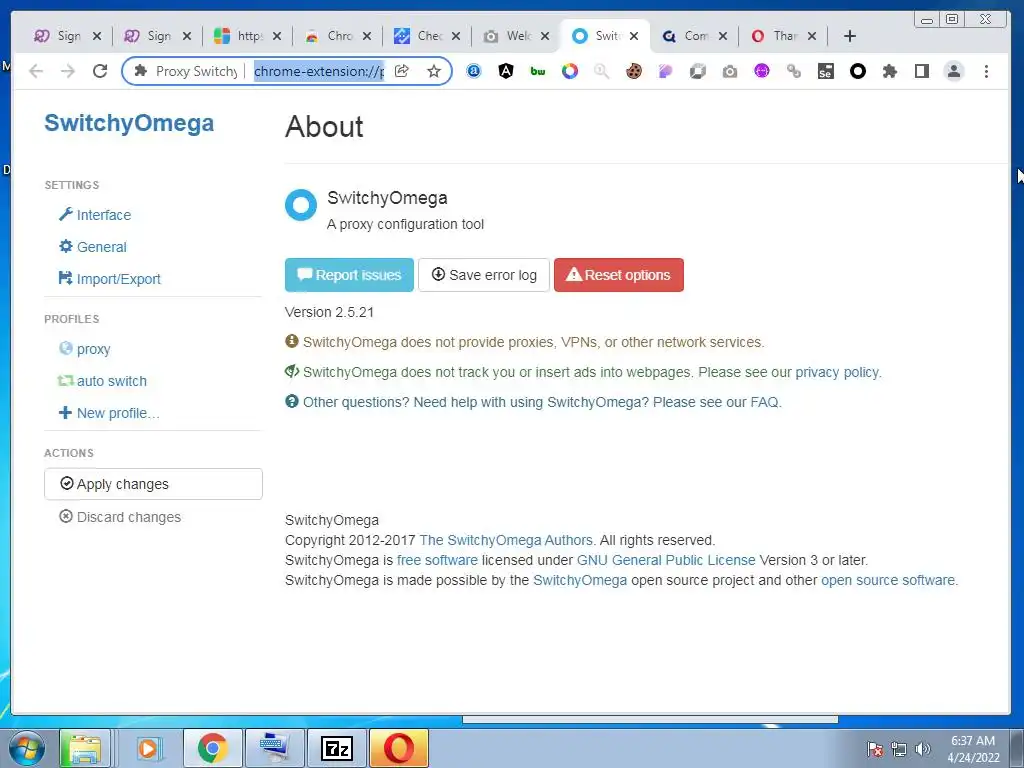The height and width of the screenshot is (768, 1024).
Task: Open the green 'bw' extension icon
Action: 537,71
